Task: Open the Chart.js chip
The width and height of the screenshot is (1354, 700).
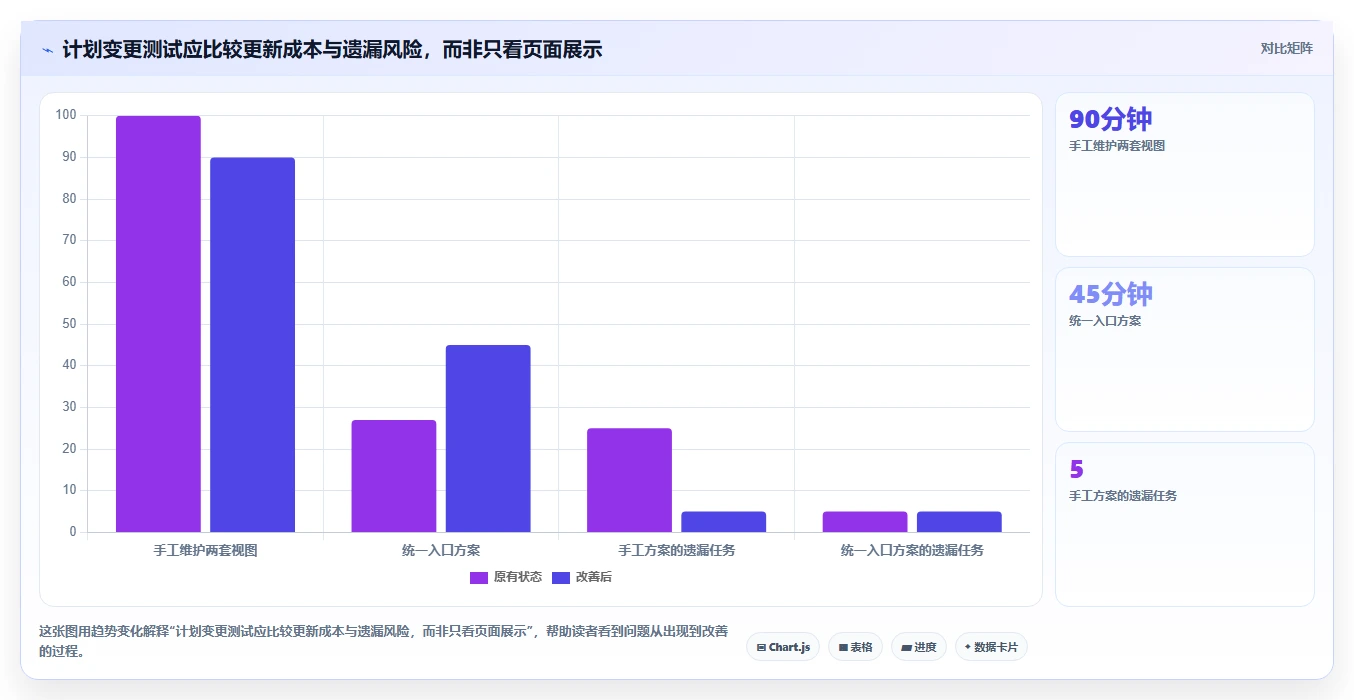Action: tap(783, 647)
